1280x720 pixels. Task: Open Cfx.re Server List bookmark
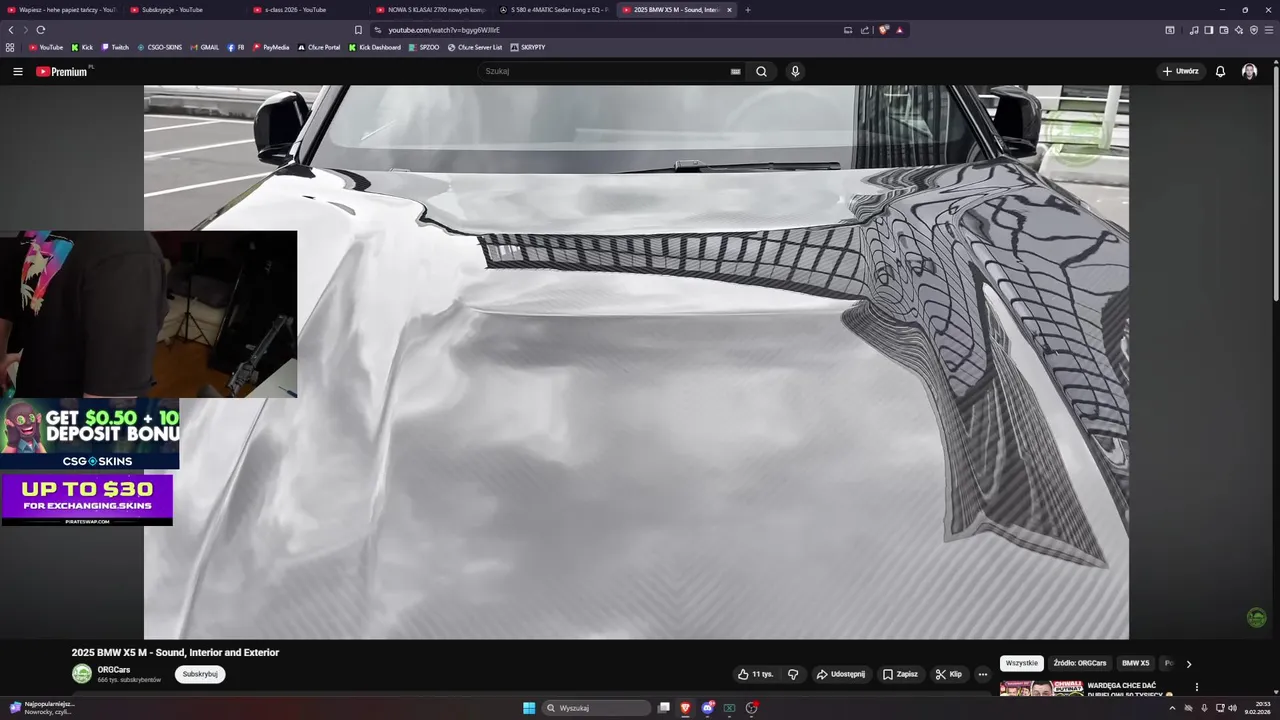[475, 47]
